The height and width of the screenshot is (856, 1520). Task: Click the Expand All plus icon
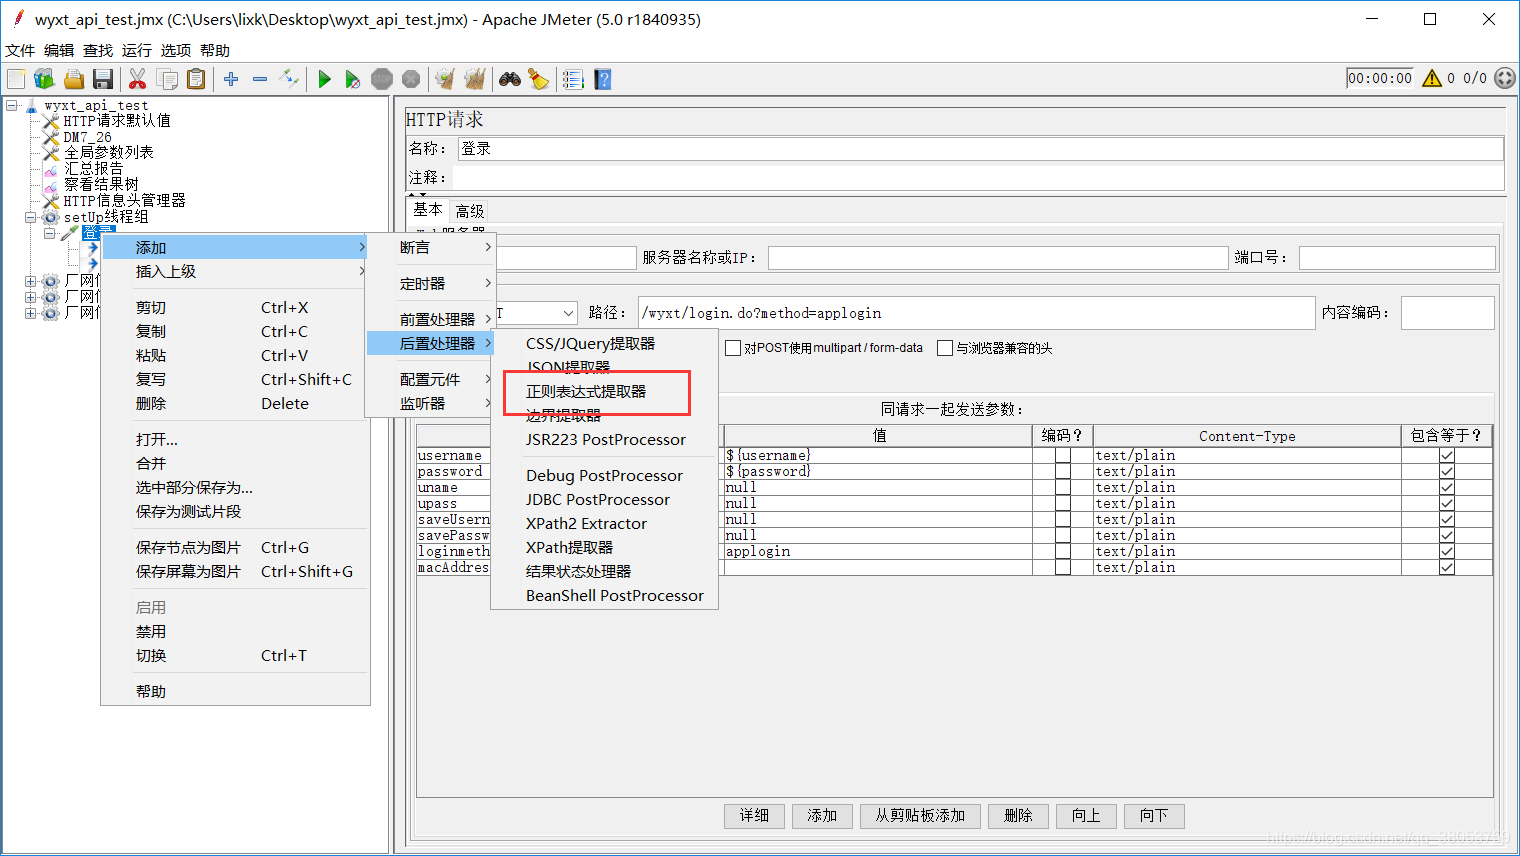tap(231, 79)
